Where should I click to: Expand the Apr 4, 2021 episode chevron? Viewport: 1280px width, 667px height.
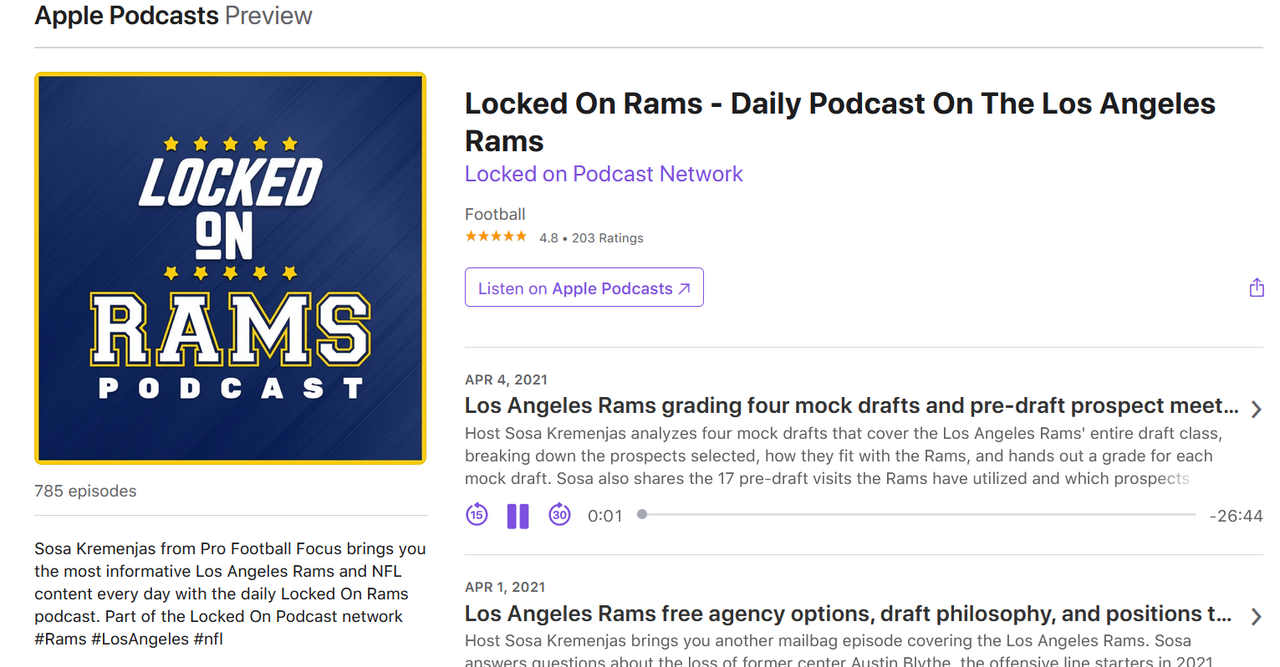(1256, 409)
